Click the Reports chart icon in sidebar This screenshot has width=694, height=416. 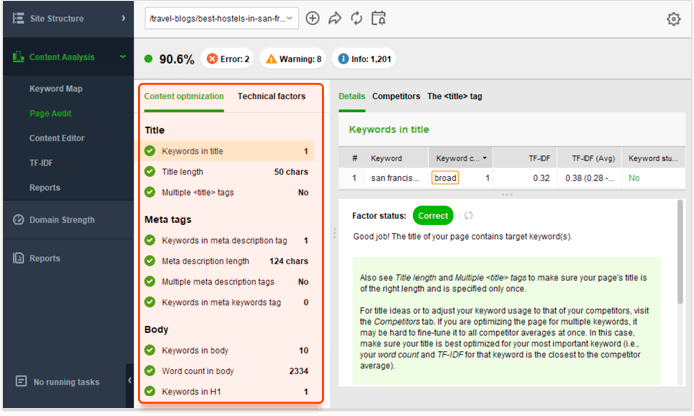pos(19,258)
